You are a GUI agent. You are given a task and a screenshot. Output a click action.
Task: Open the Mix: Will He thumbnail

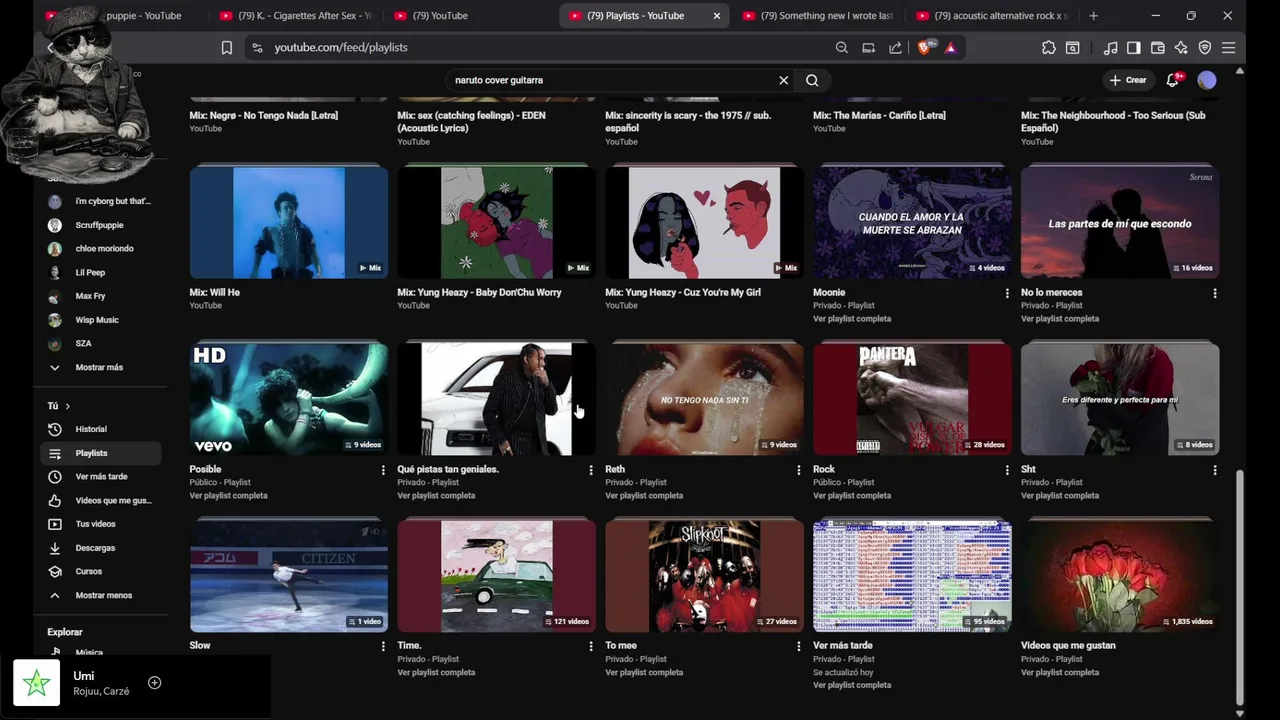289,222
